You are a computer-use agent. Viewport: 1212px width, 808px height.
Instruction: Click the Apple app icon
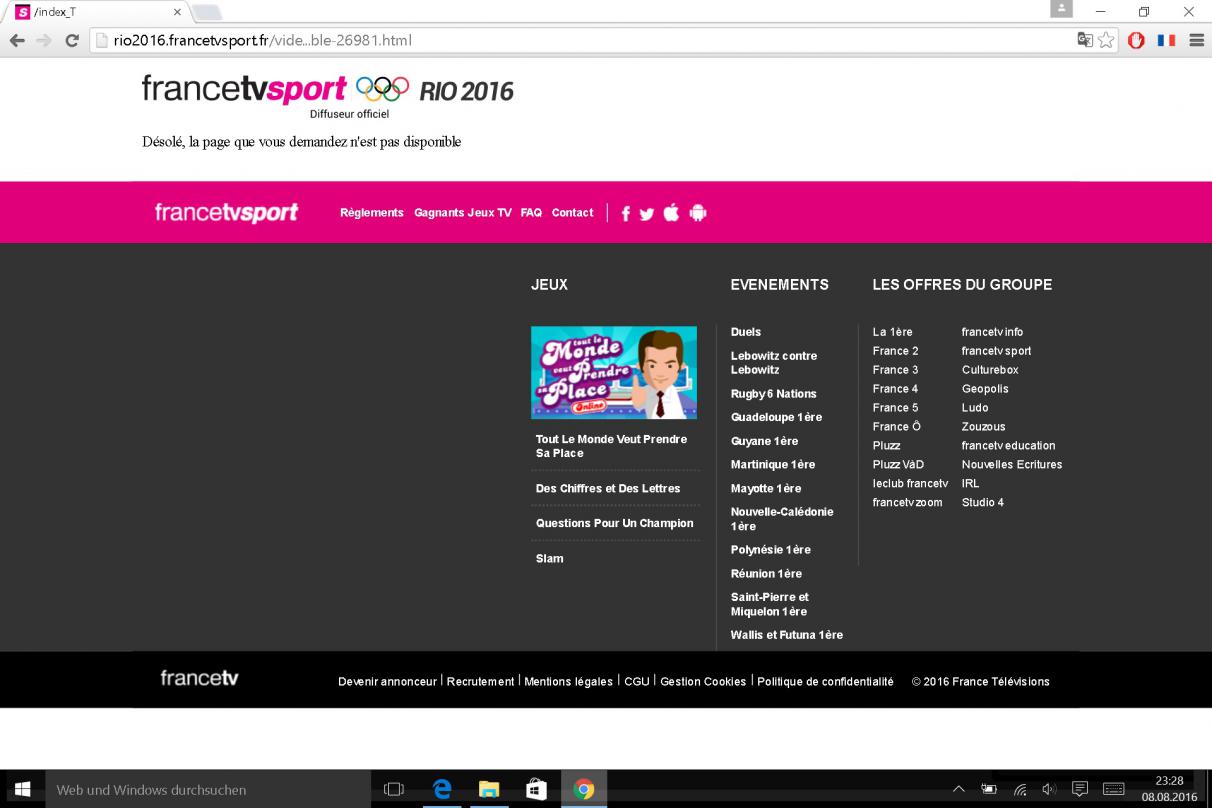click(671, 212)
